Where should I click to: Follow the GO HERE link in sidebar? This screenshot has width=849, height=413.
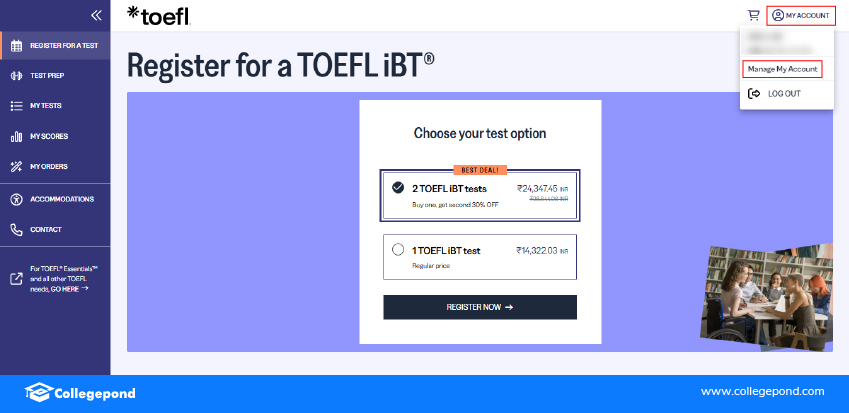click(x=75, y=288)
